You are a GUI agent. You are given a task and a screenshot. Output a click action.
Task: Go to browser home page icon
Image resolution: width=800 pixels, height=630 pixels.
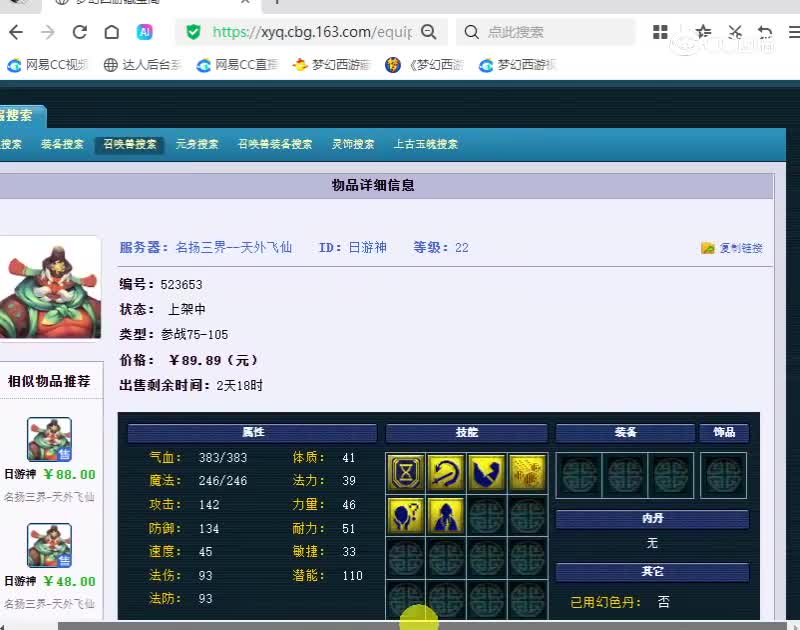[112, 32]
